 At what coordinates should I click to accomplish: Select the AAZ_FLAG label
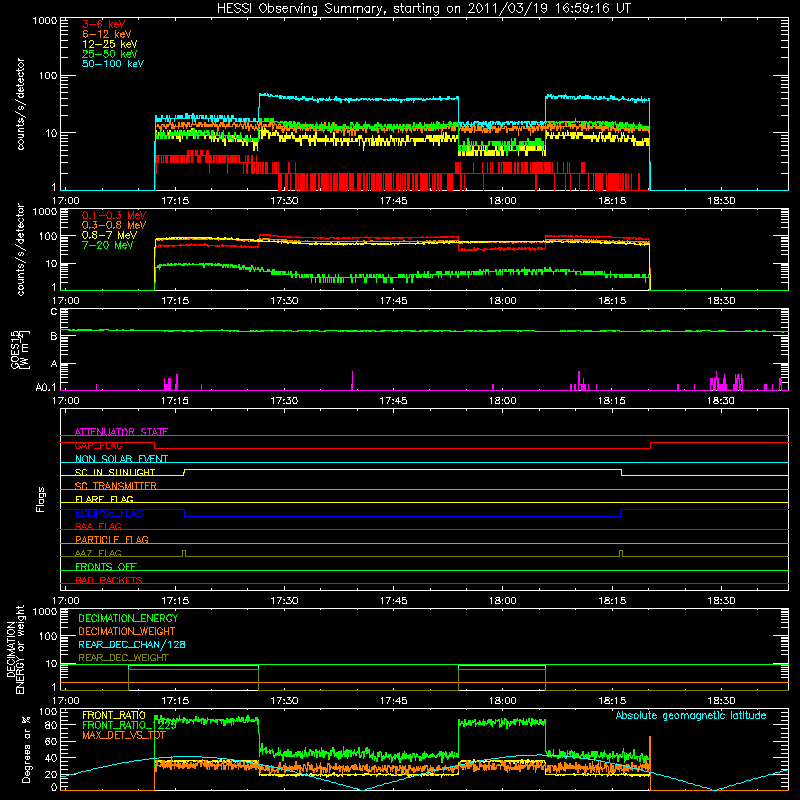(98, 553)
